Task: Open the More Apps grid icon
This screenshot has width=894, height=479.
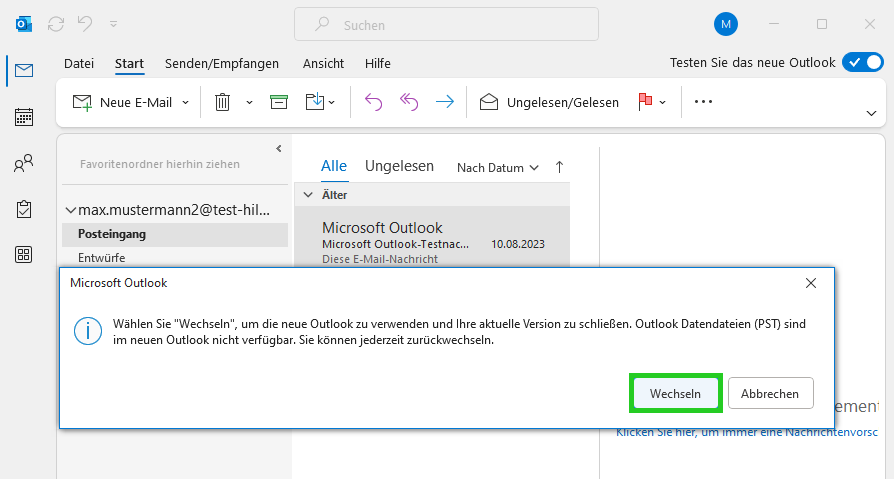Action: click(24, 254)
